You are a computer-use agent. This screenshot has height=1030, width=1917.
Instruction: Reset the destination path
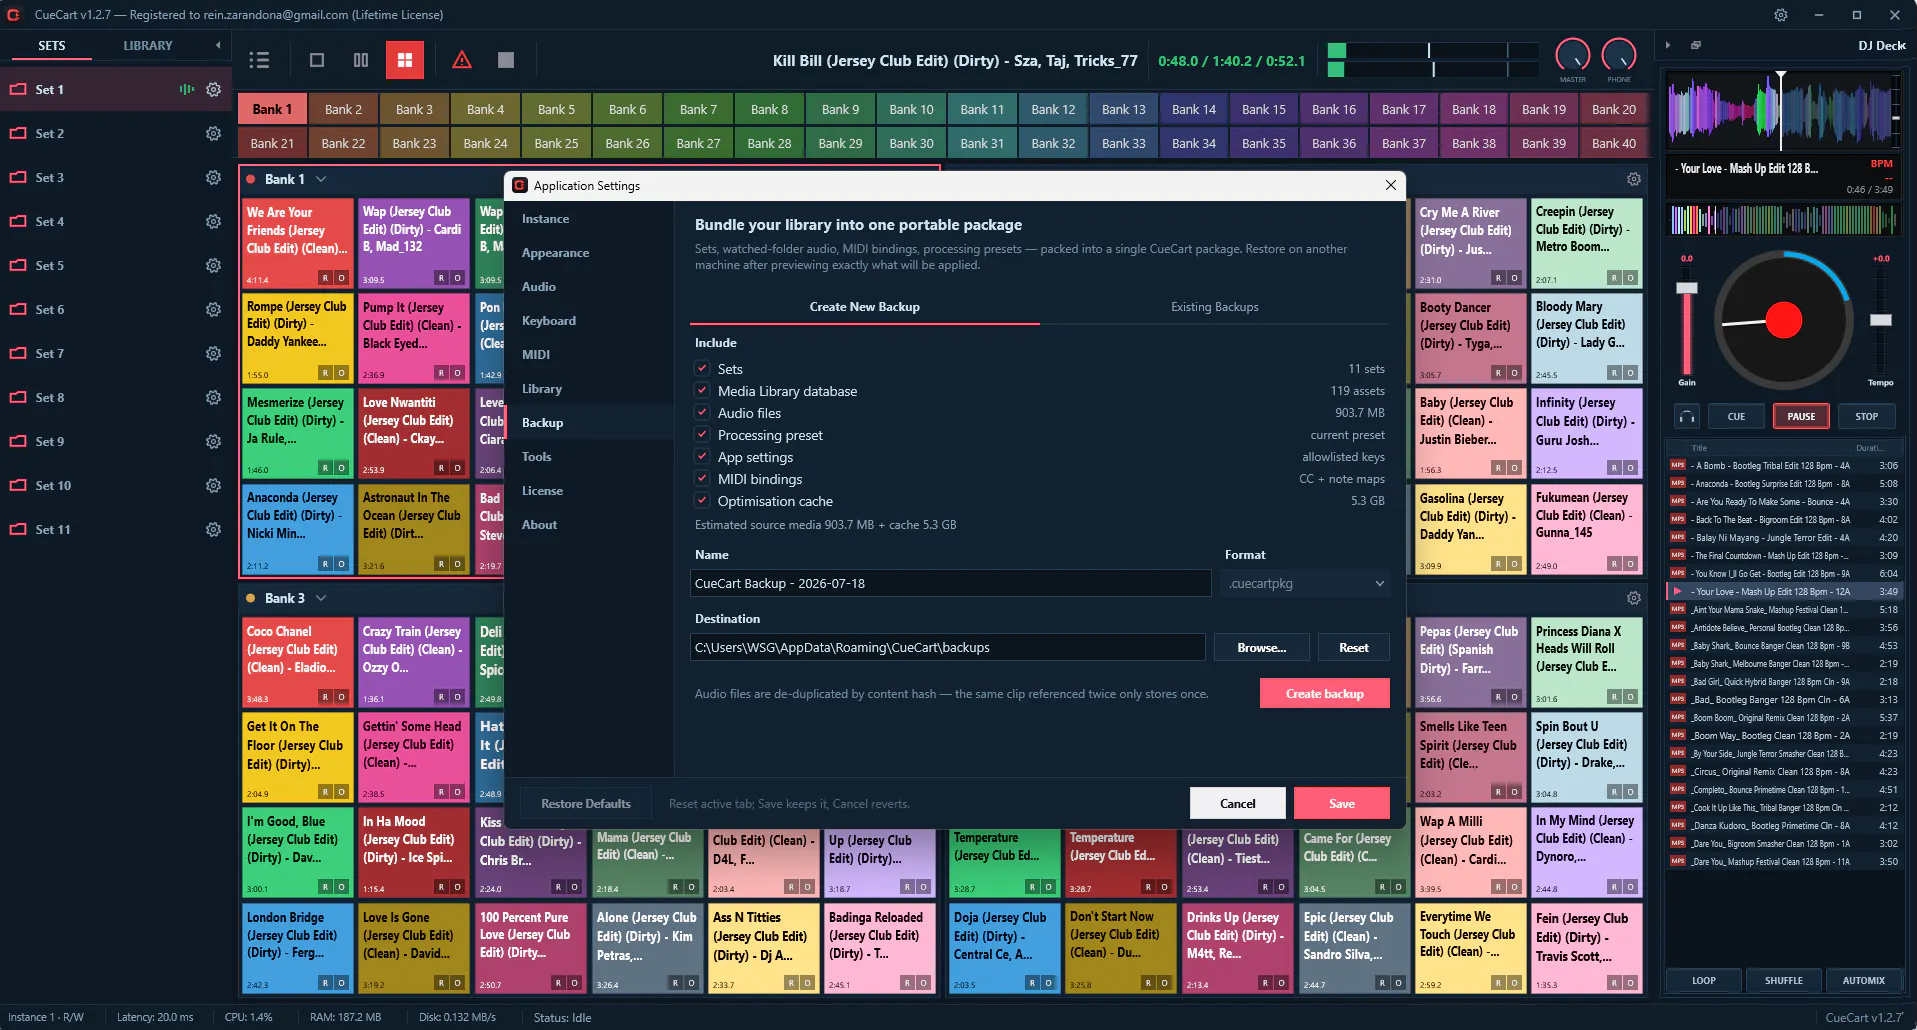pos(1354,648)
